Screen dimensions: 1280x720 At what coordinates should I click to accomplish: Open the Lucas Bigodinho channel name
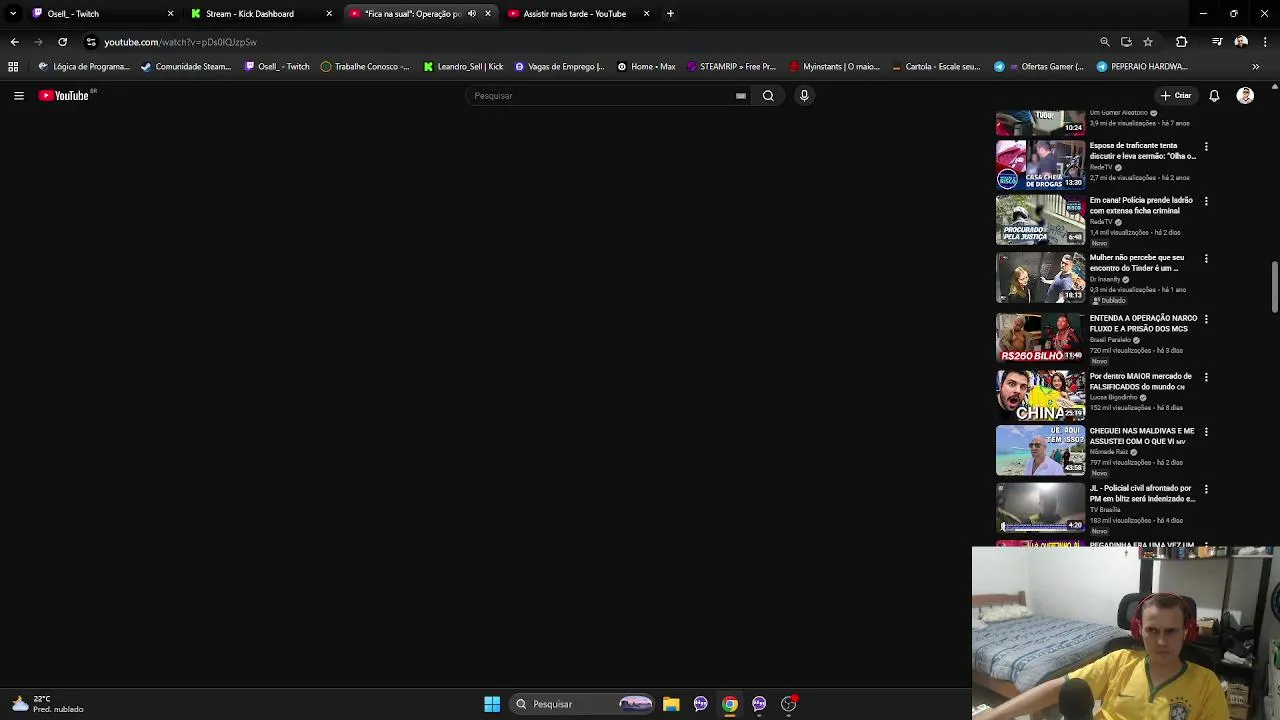pyautogui.click(x=1113, y=398)
